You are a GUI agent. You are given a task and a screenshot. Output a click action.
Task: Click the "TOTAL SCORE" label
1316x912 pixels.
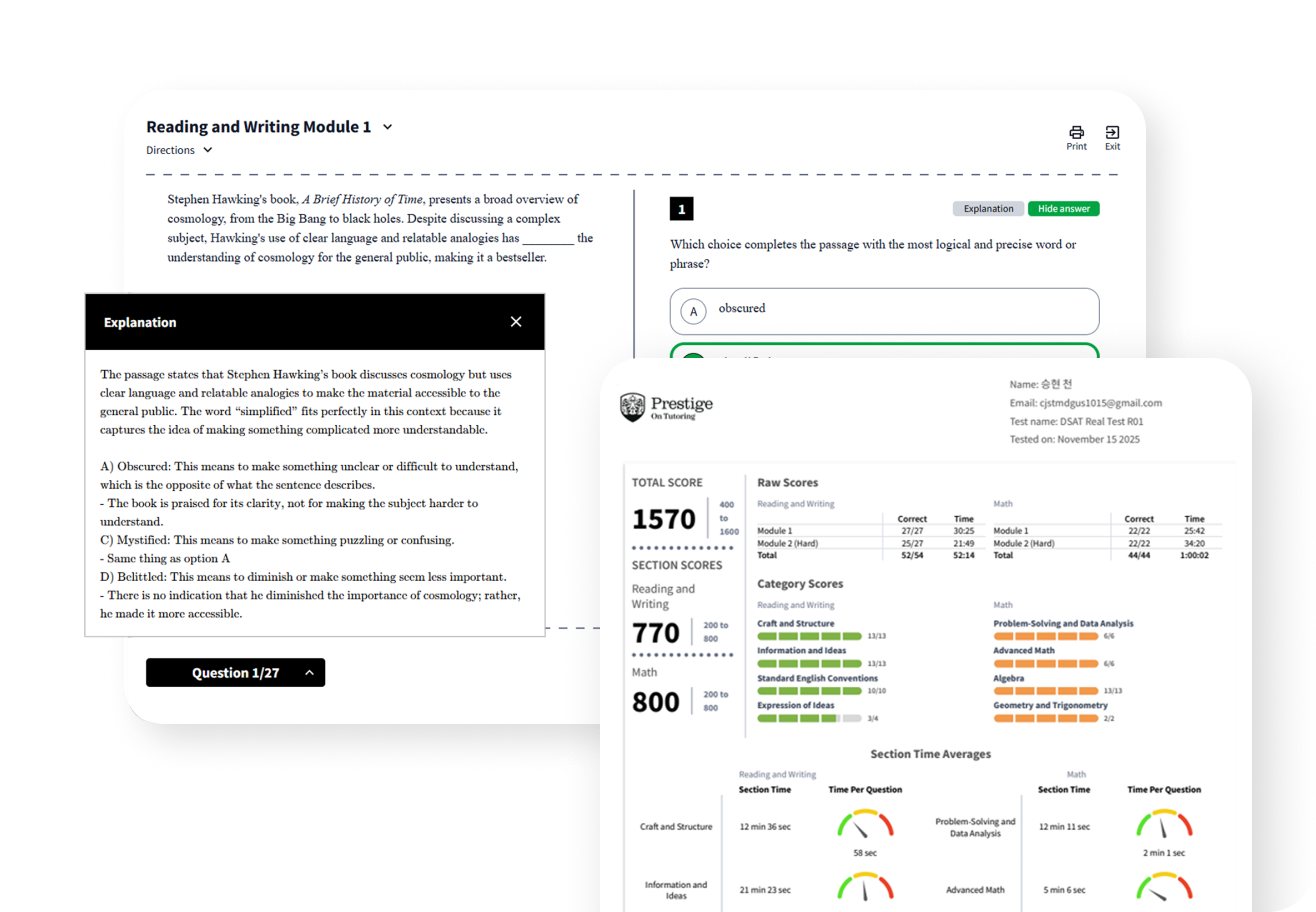tap(668, 482)
